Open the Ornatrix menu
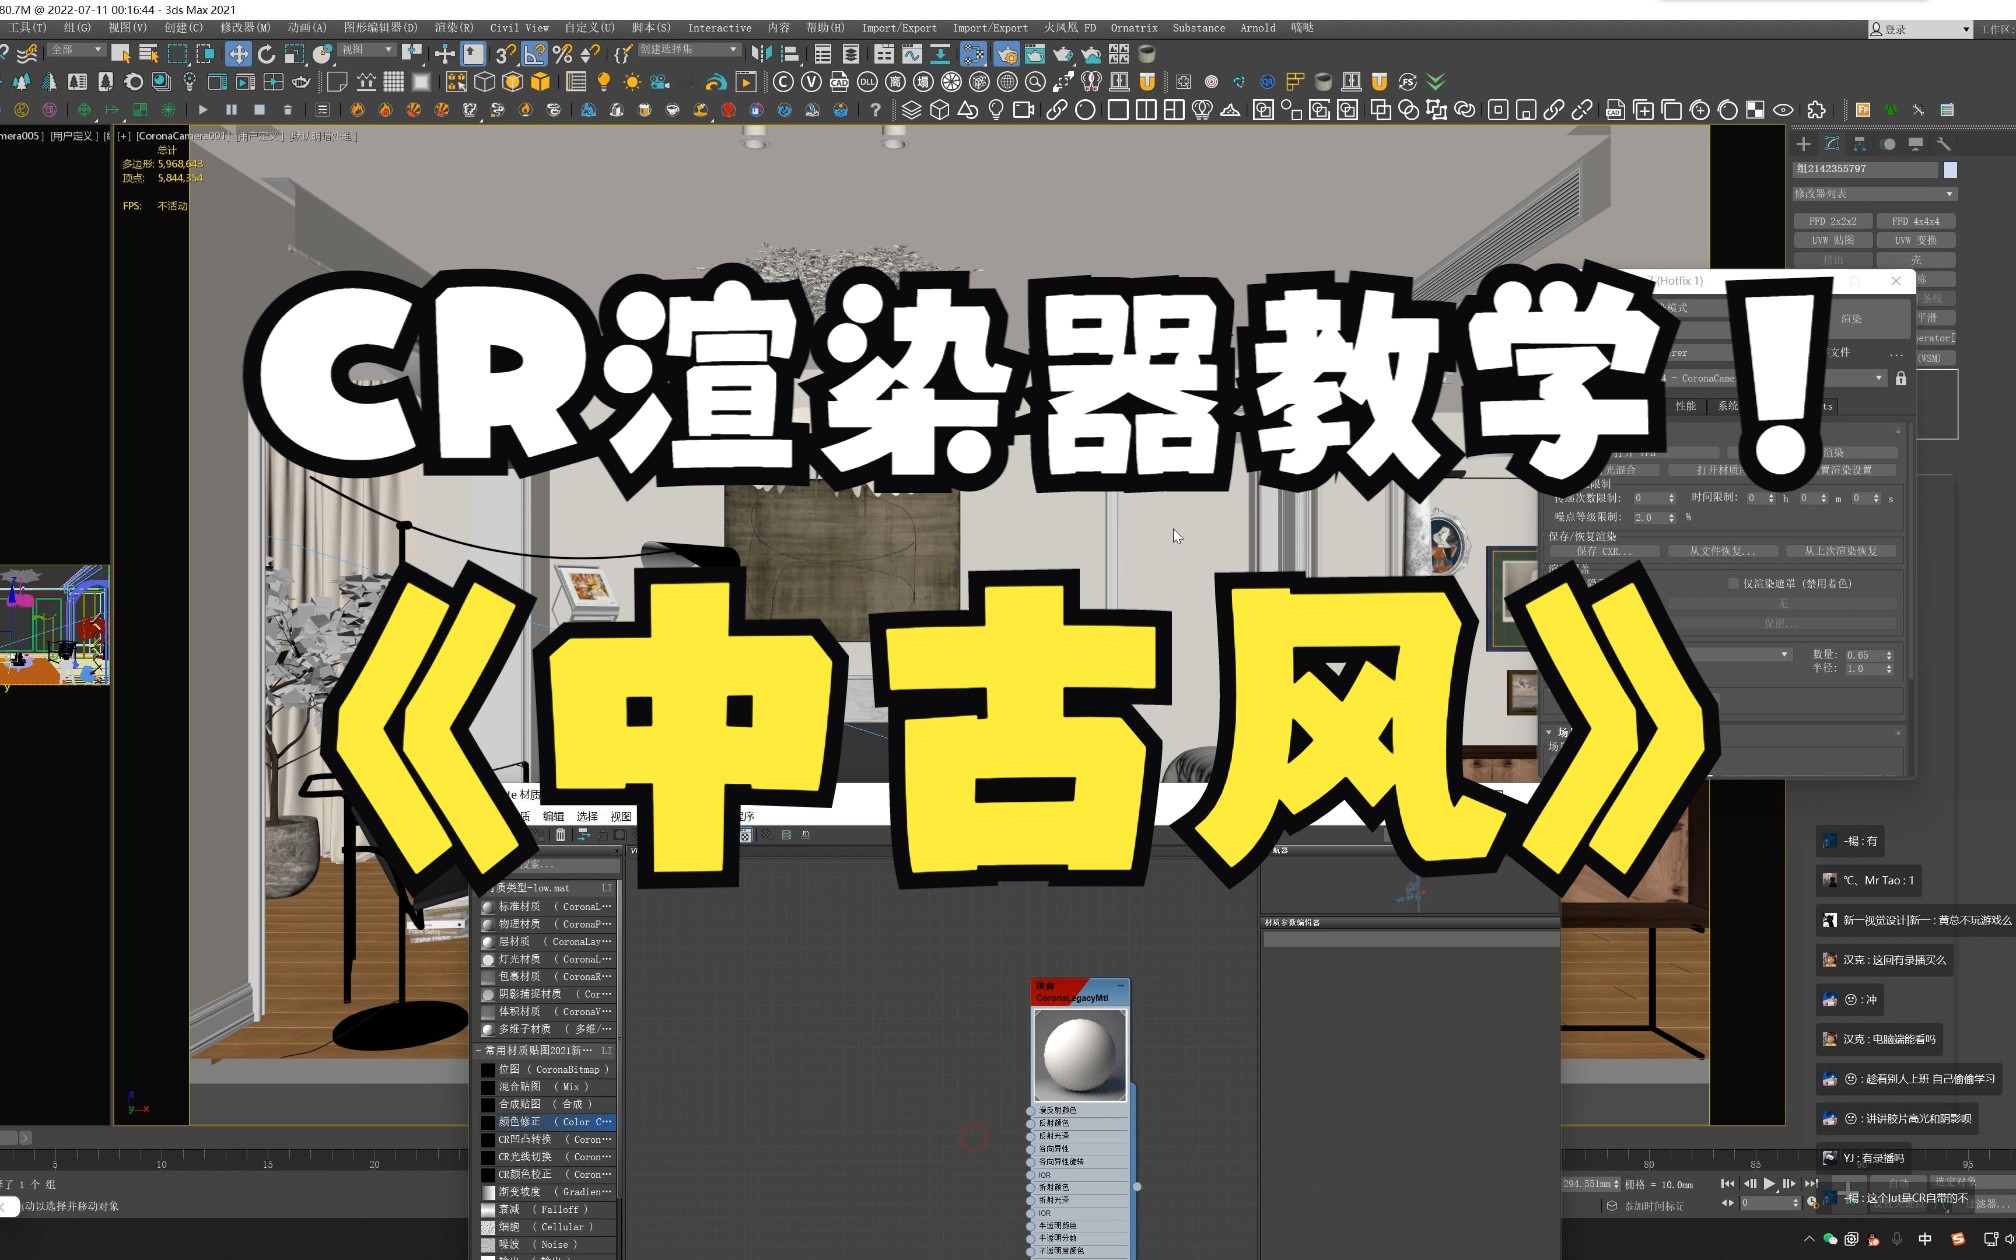 point(1133,28)
